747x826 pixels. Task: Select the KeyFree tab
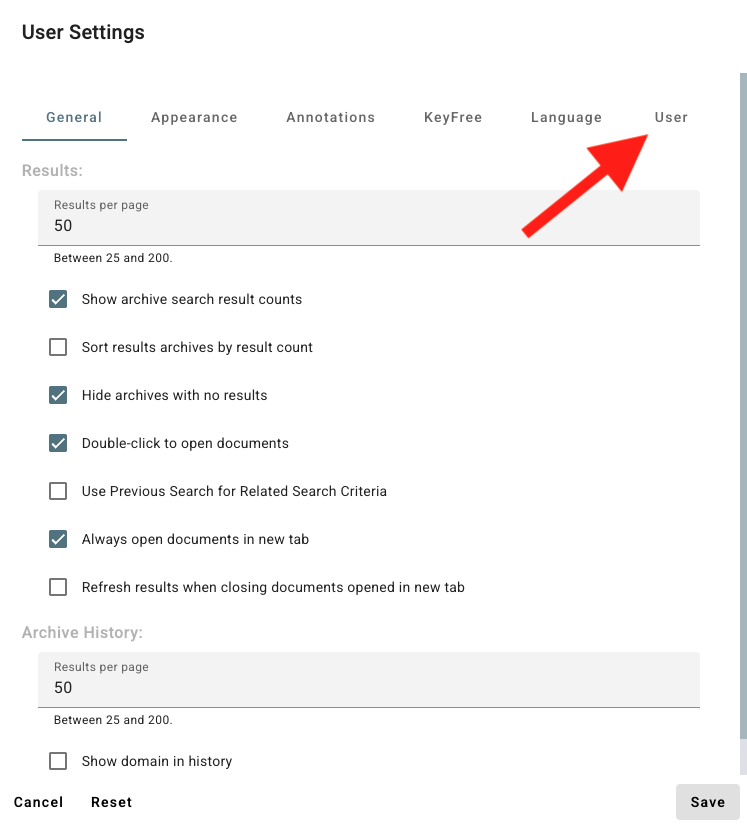click(x=453, y=117)
